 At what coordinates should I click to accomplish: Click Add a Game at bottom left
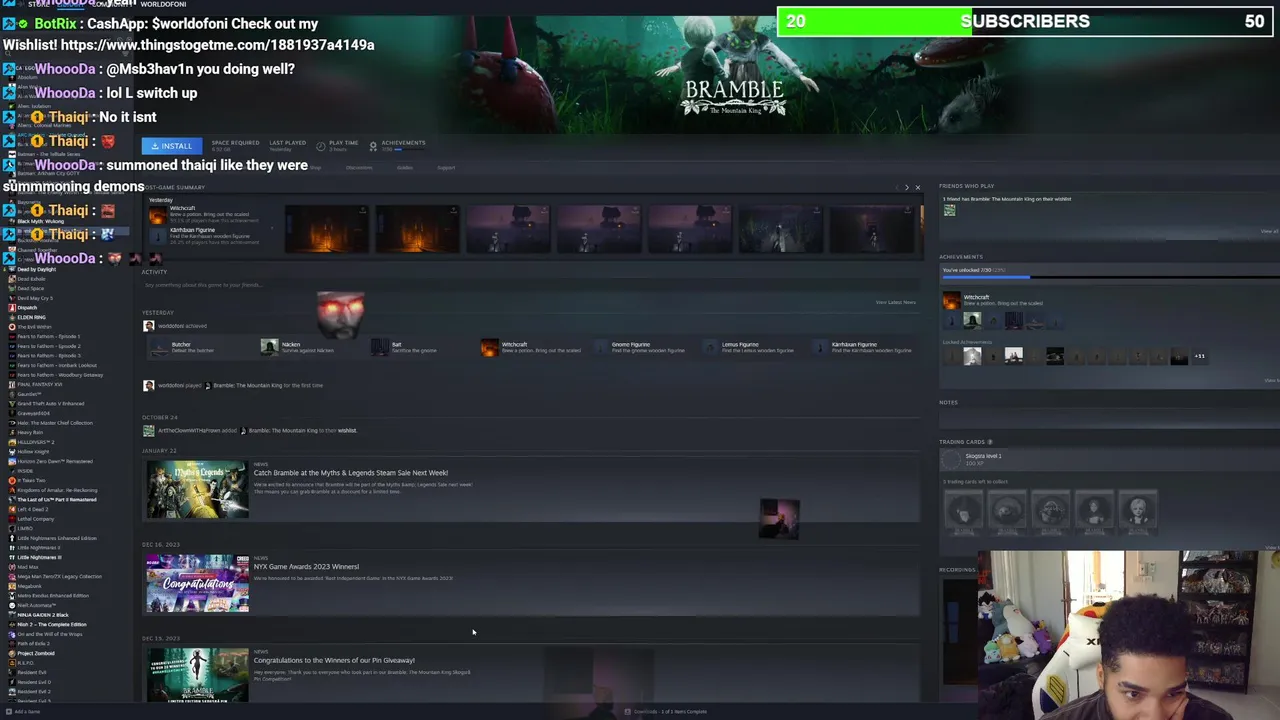pyautogui.click(x=24, y=711)
